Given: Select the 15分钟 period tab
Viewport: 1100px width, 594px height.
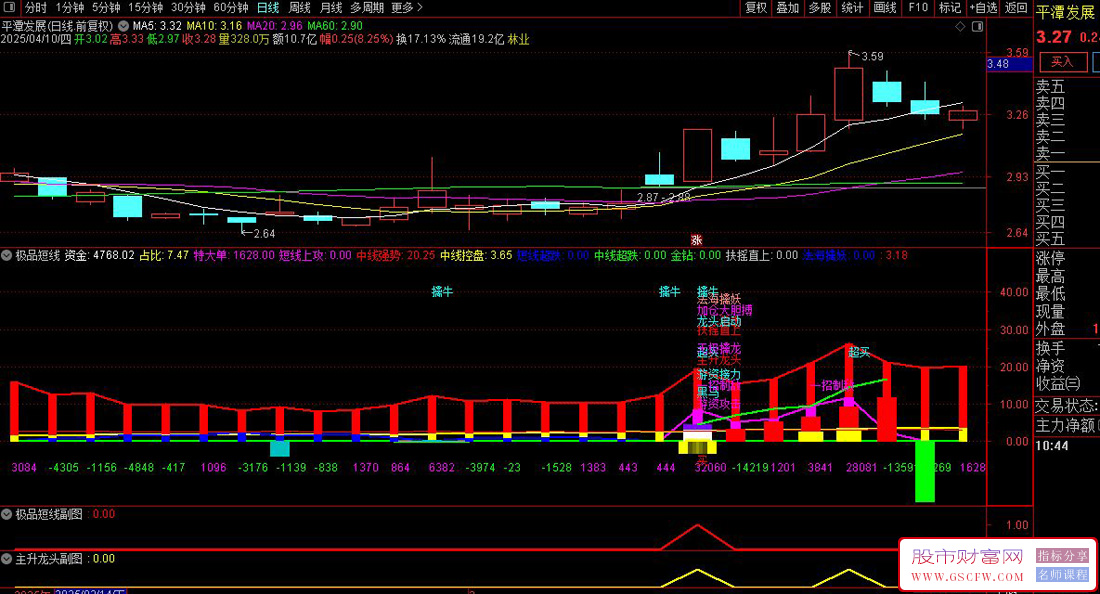Looking at the screenshot, I should 145,8.
